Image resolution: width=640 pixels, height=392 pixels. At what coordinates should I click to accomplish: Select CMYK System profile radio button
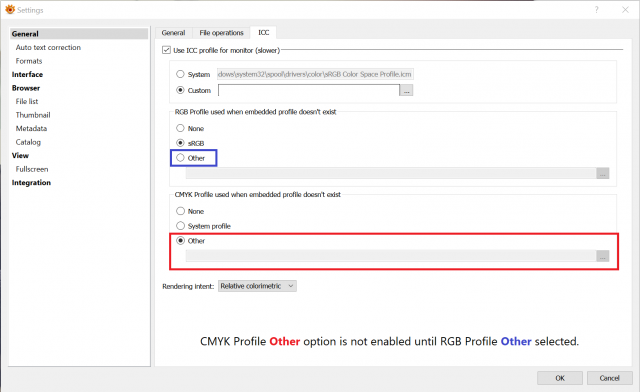(180, 225)
